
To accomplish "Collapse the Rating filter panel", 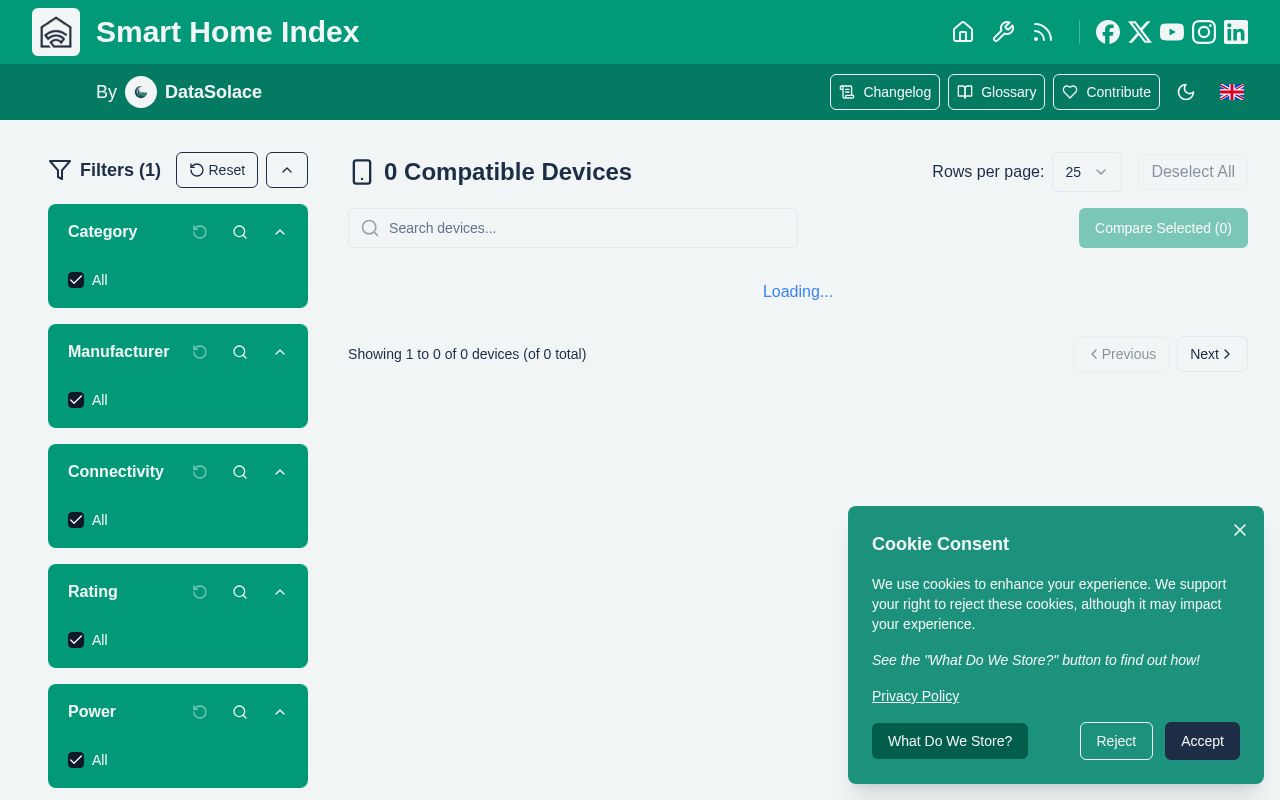I will (280, 592).
